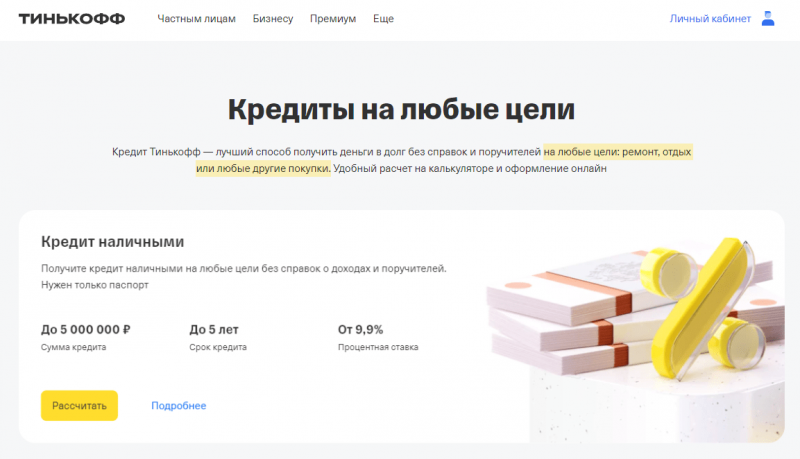Click the Кредит наличными card title
The image size is (800, 459).
pyautogui.click(x=112, y=242)
